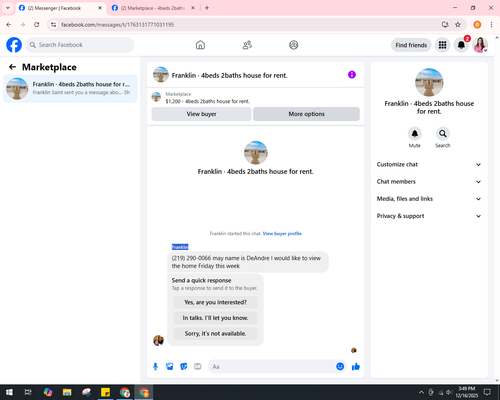
Task: Search in conversation with the magnifier icon
Action: pyautogui.click(x=443, y=134)
